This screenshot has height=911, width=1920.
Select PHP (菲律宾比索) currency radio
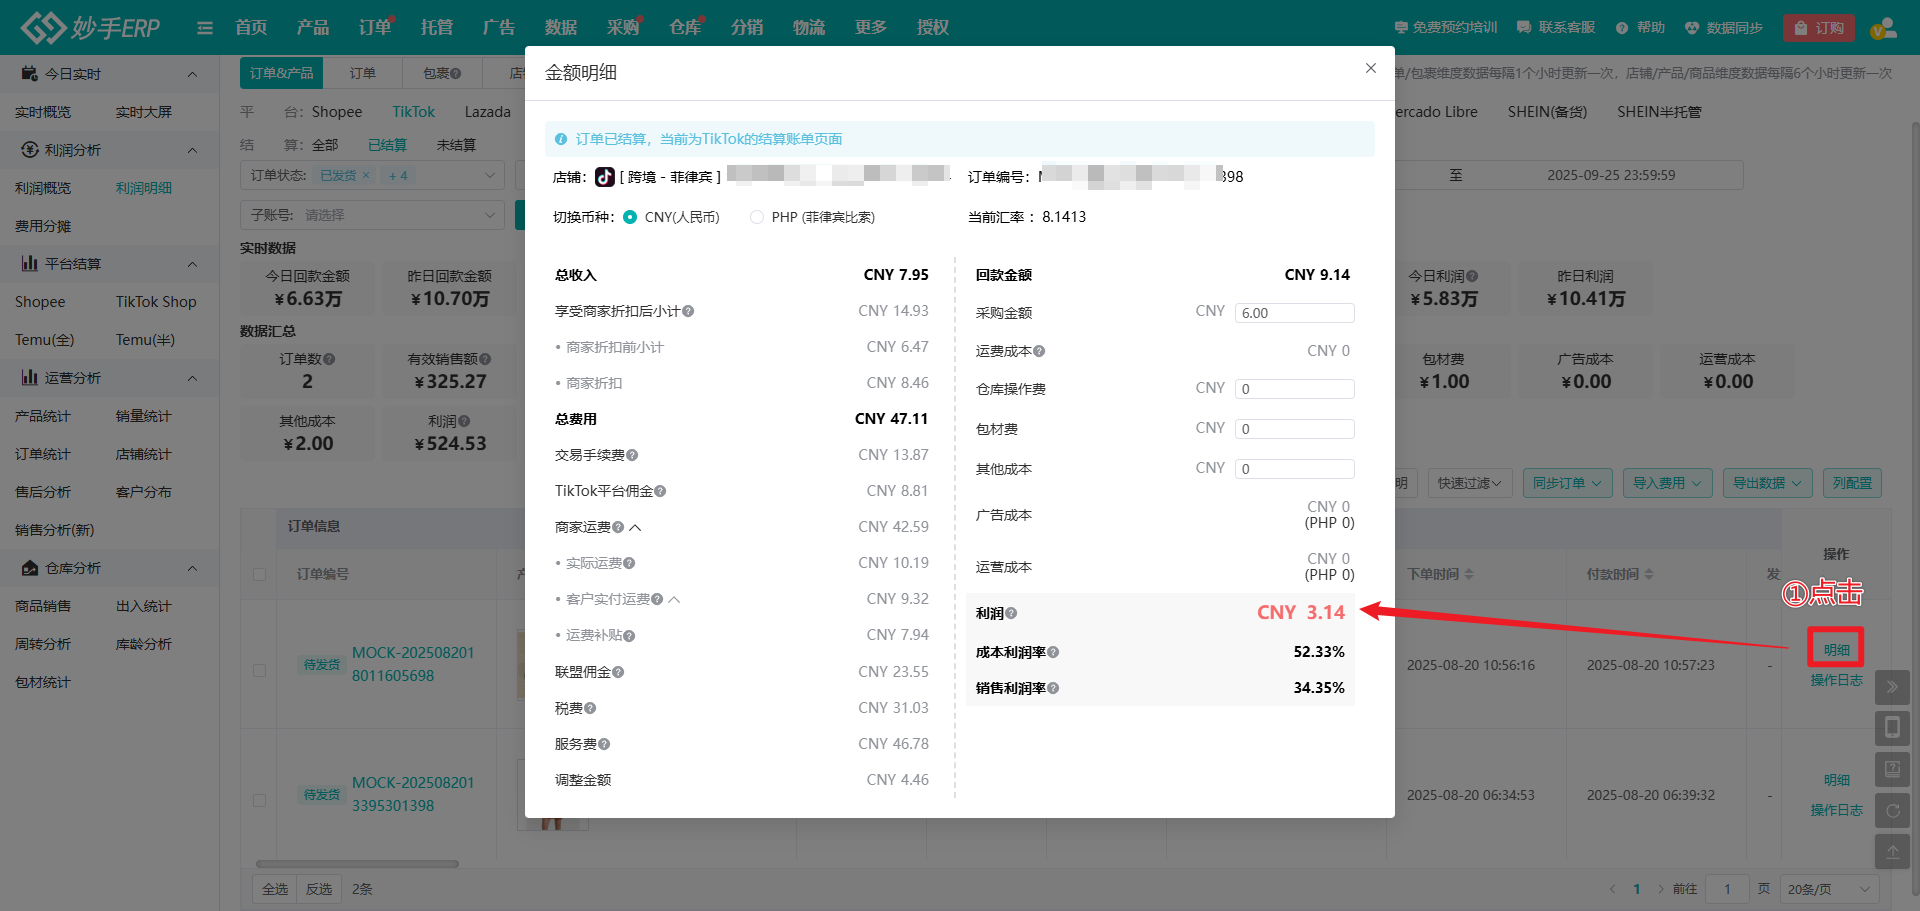tap(757, 217)
